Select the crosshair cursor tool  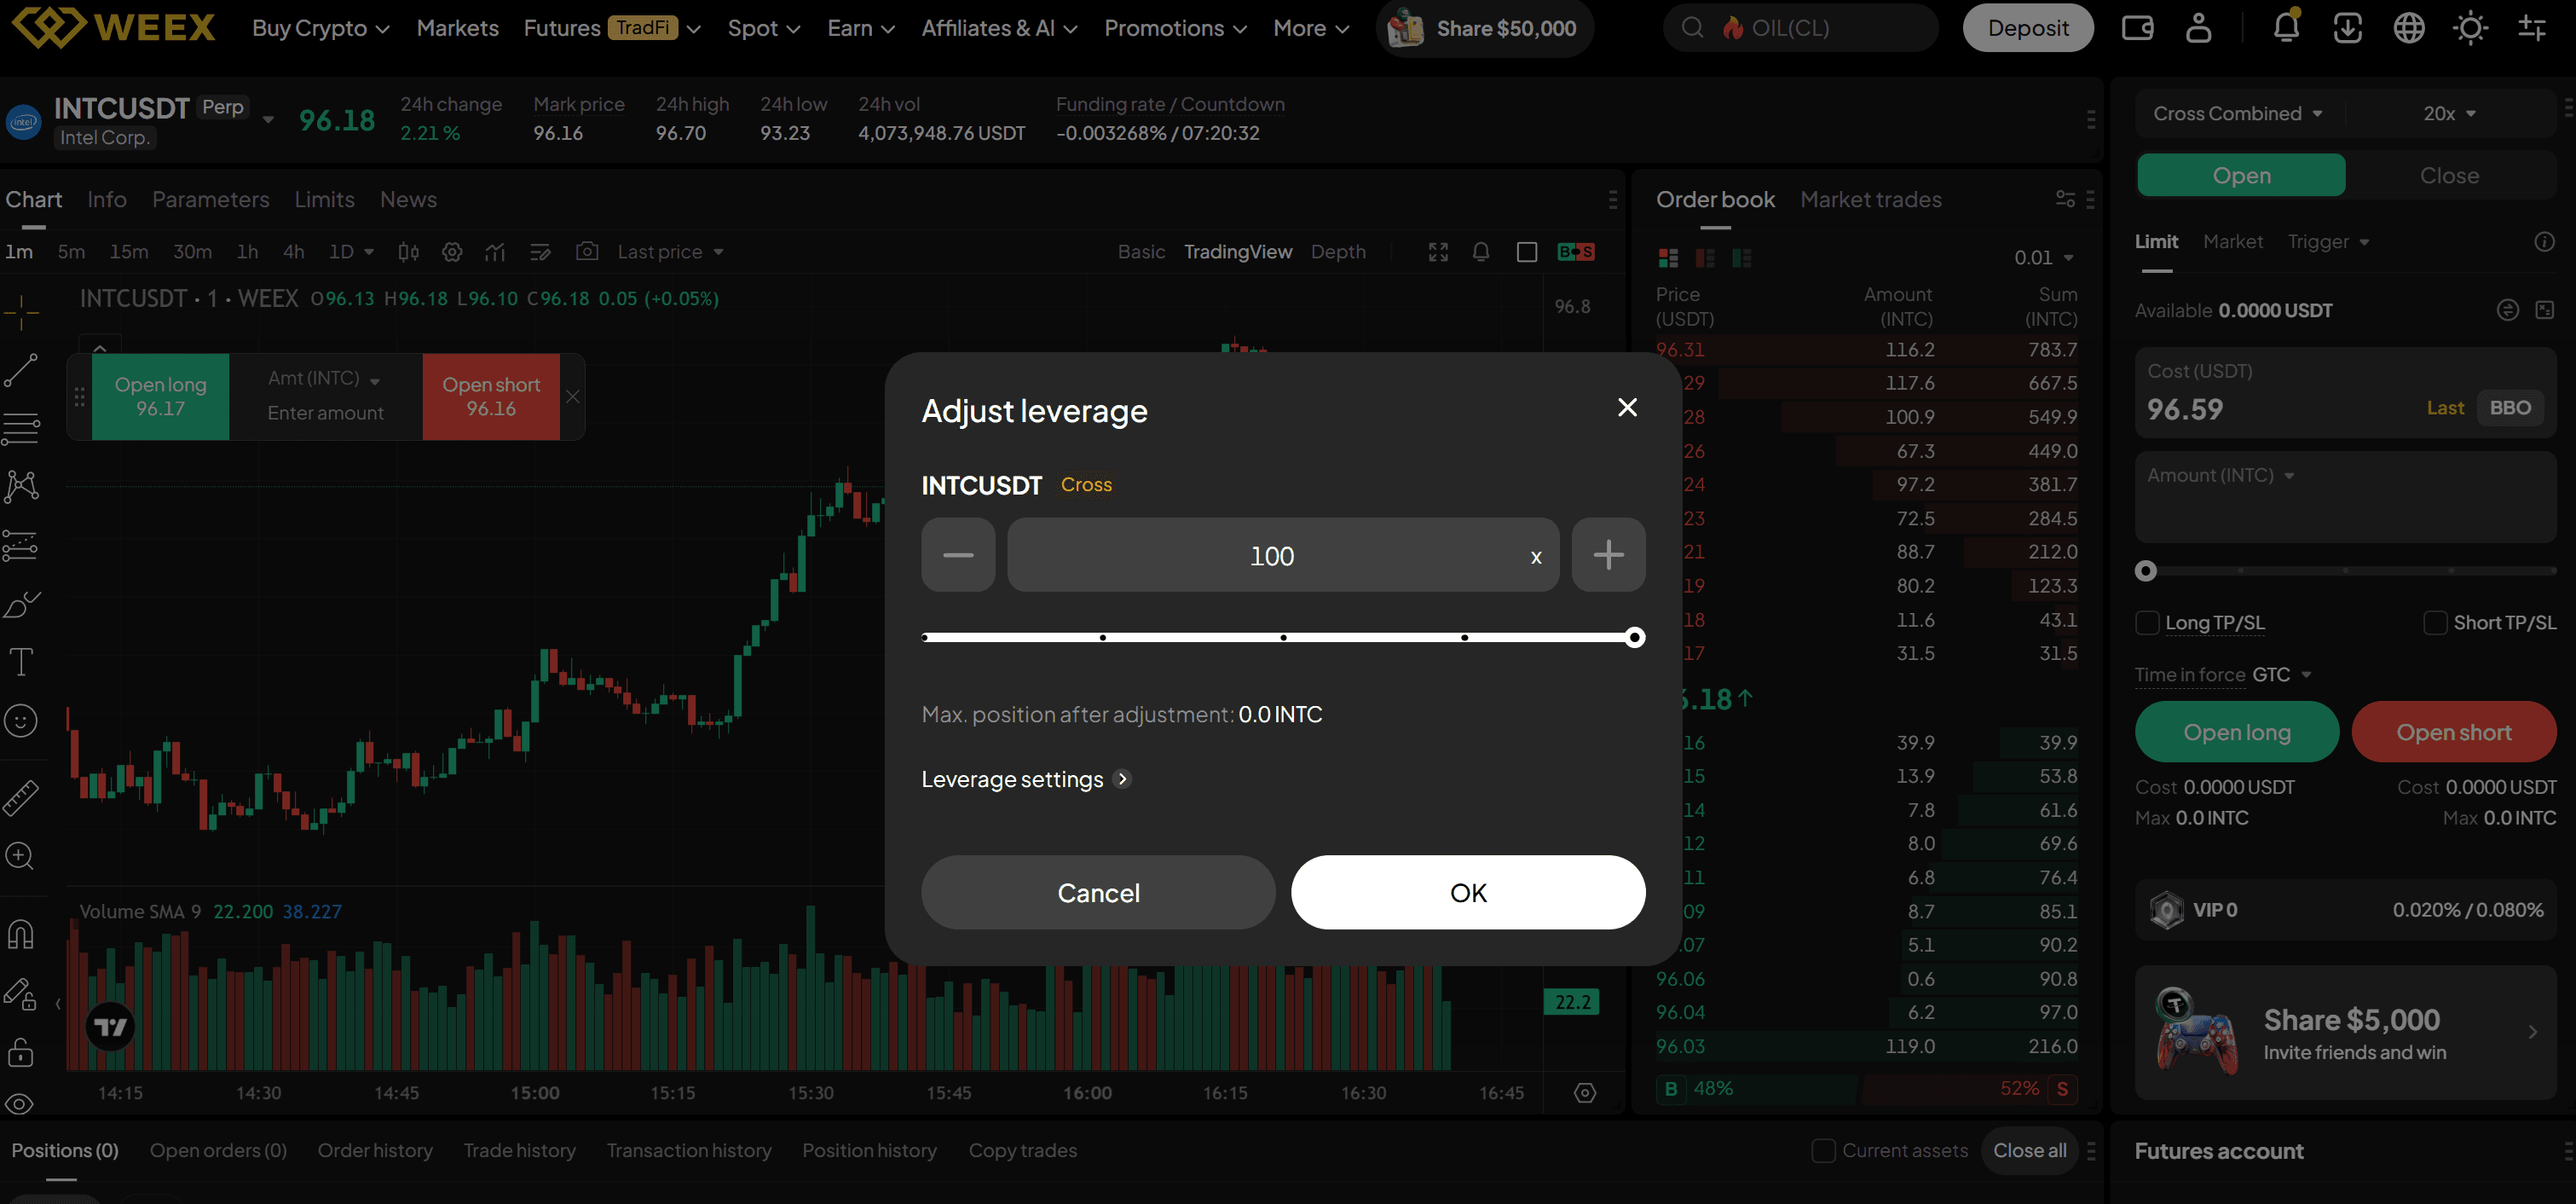21,313
